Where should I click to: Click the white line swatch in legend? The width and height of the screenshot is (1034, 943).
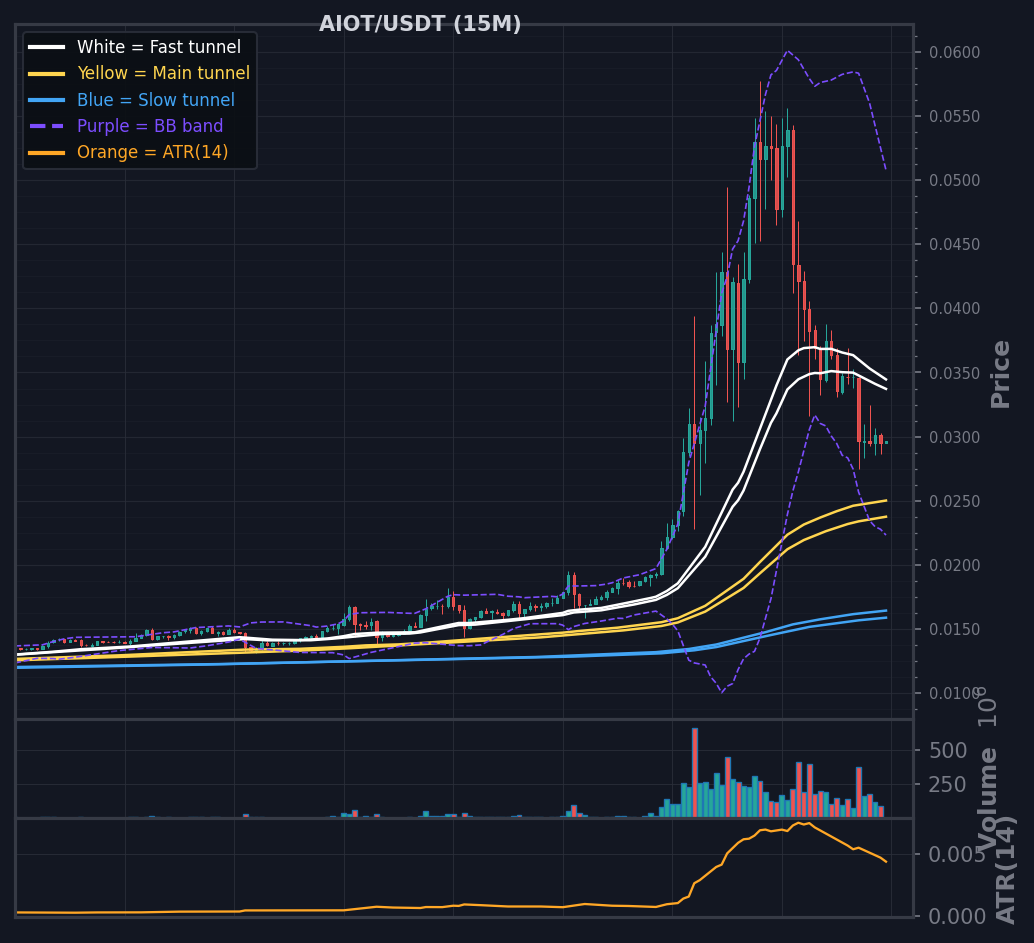tap(47, 47)
